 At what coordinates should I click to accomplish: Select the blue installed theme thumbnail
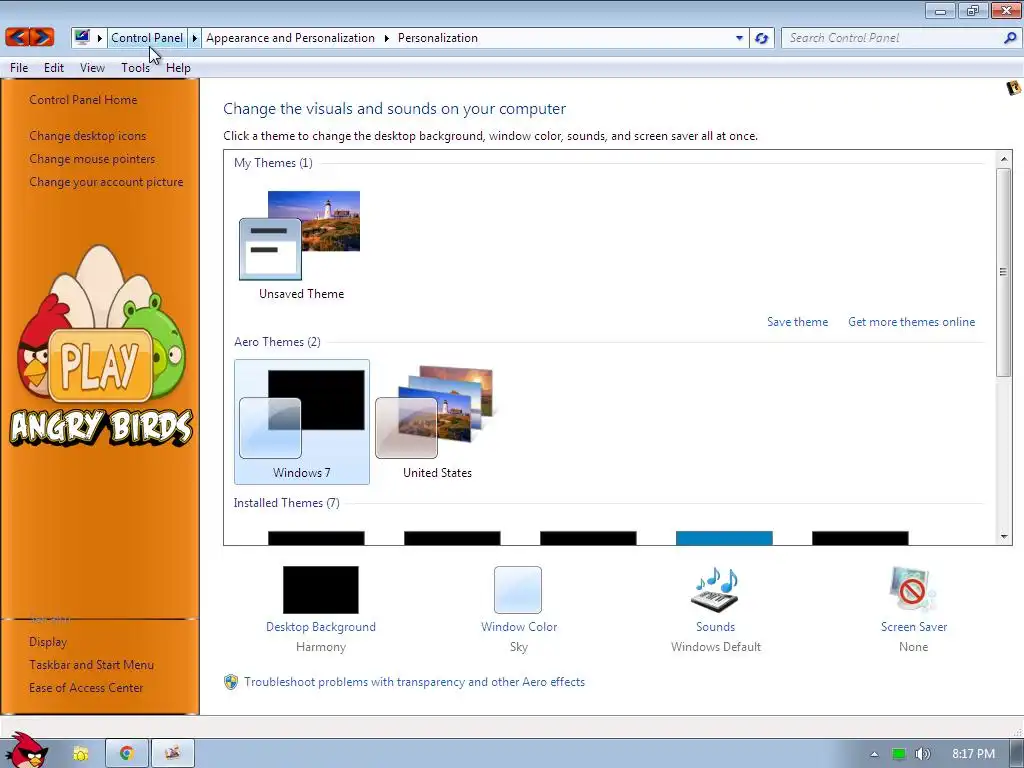pos(724,538)
